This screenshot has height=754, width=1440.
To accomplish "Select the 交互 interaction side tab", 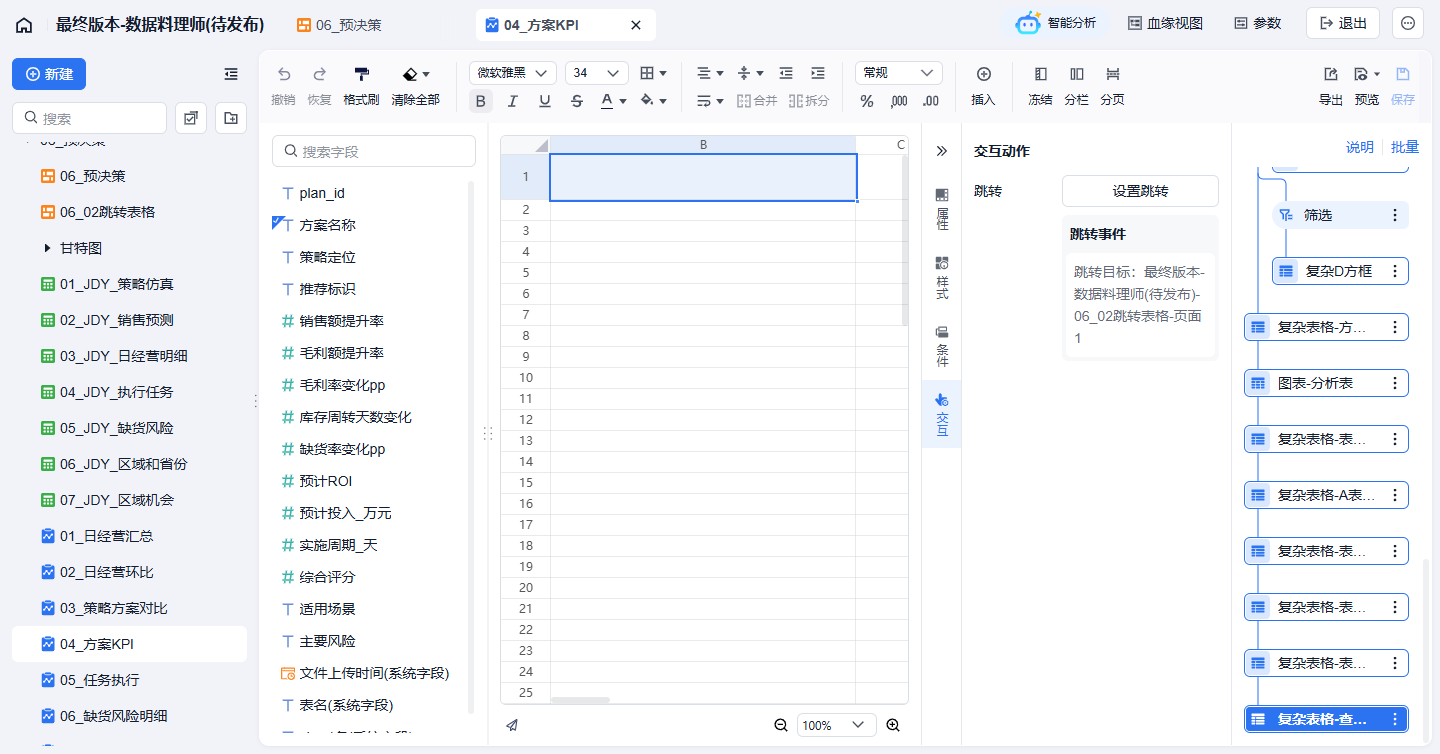I will tap(942, 414).
